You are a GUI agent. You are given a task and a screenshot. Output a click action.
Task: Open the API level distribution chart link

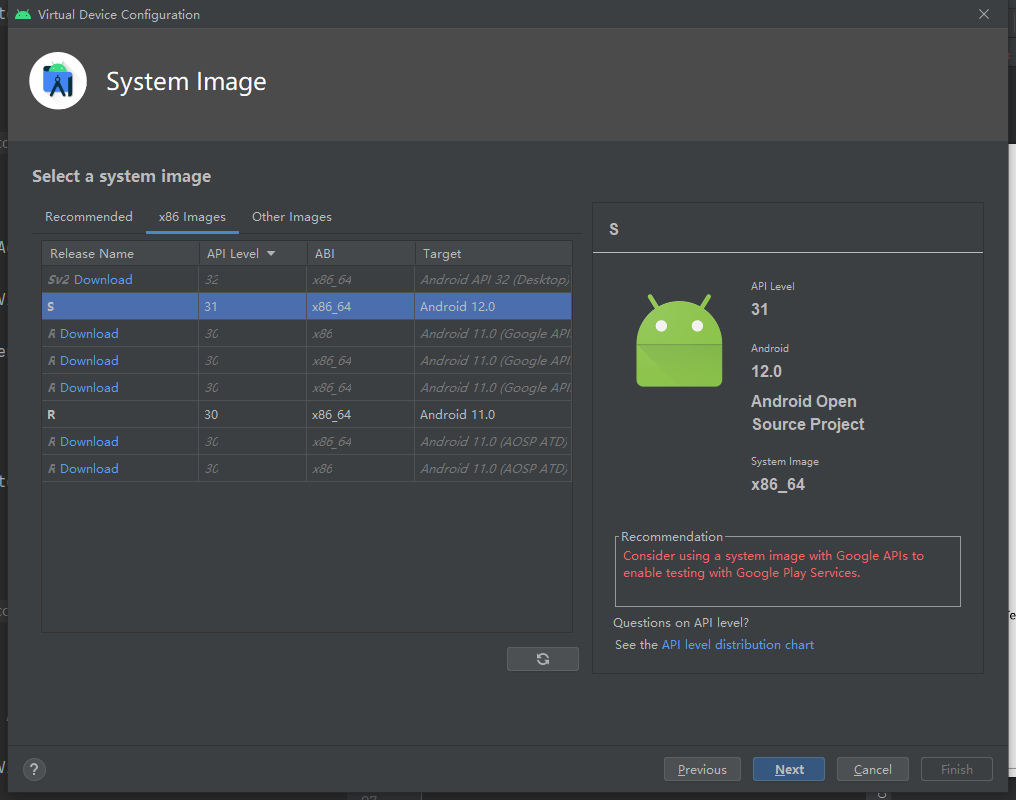738,645
